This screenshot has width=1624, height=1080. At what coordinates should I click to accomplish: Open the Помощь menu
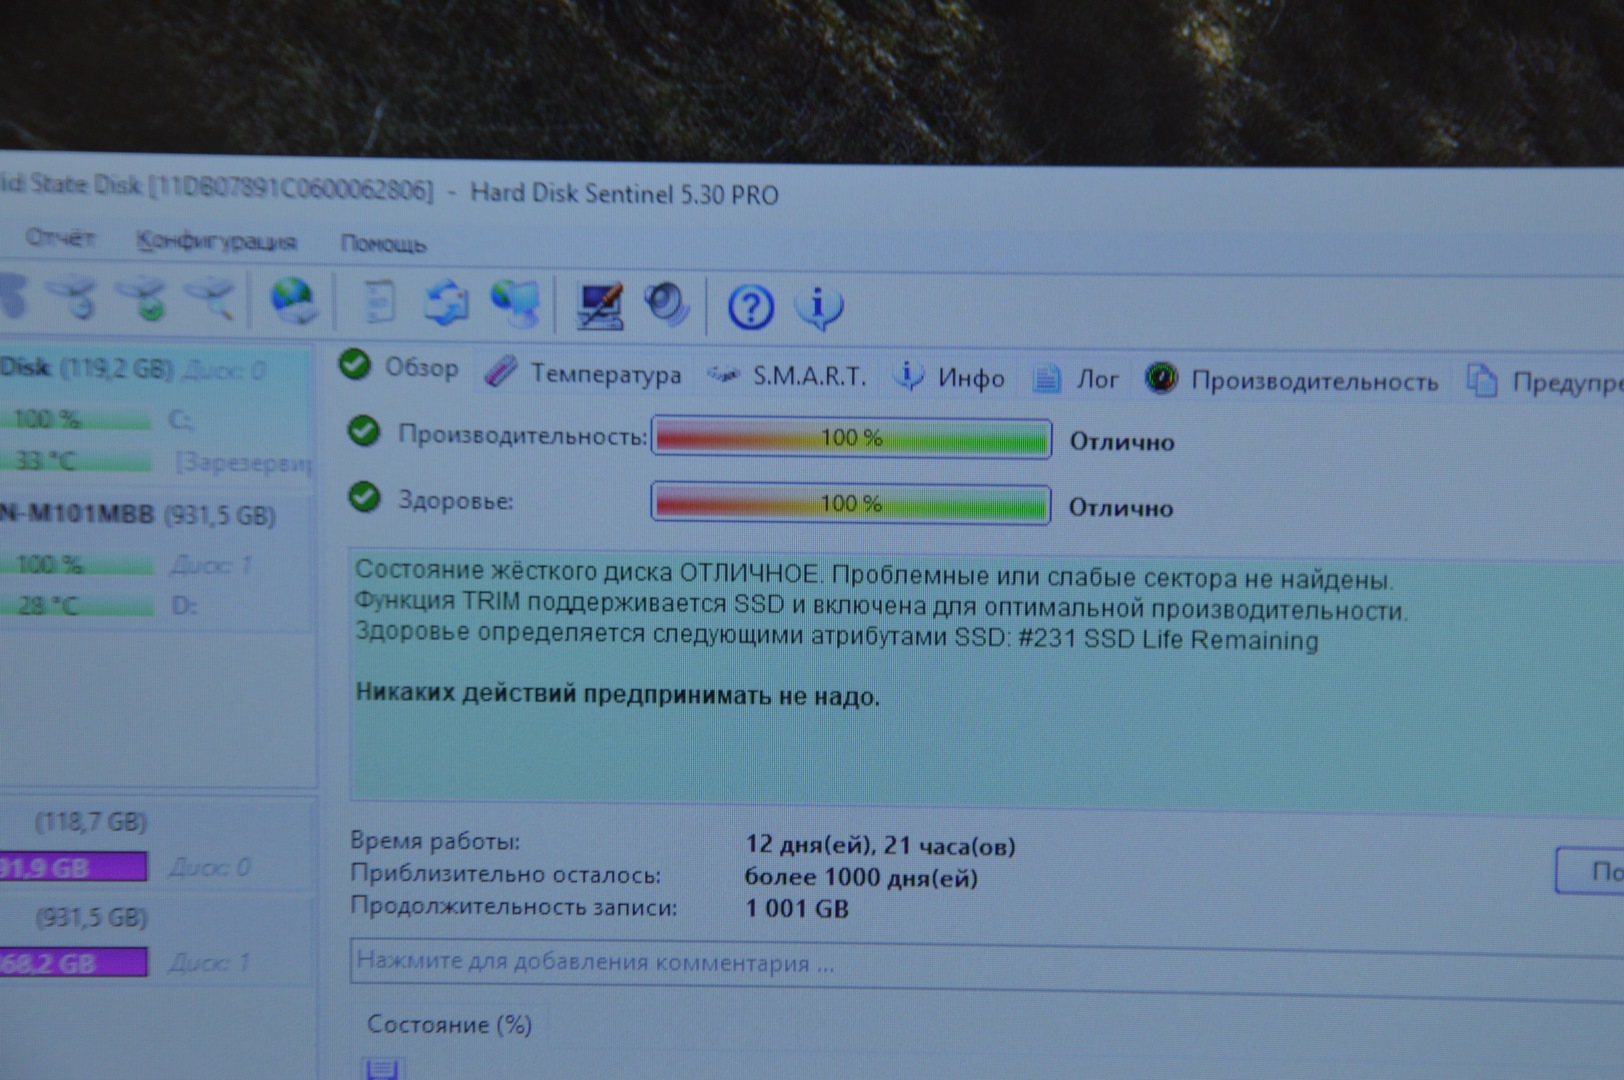click(383, 243)
